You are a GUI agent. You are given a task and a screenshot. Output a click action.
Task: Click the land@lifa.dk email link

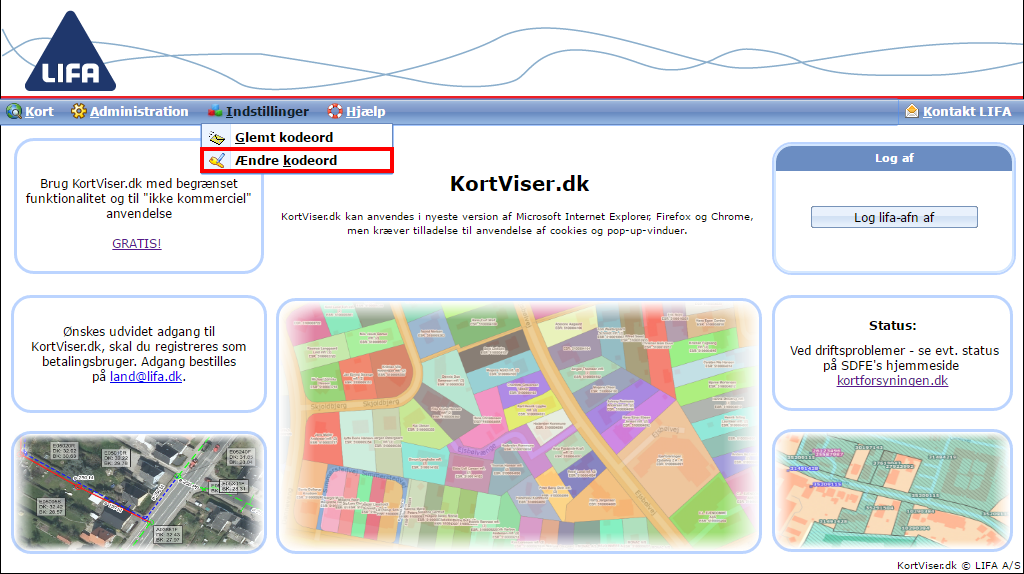tap(146, 377)
